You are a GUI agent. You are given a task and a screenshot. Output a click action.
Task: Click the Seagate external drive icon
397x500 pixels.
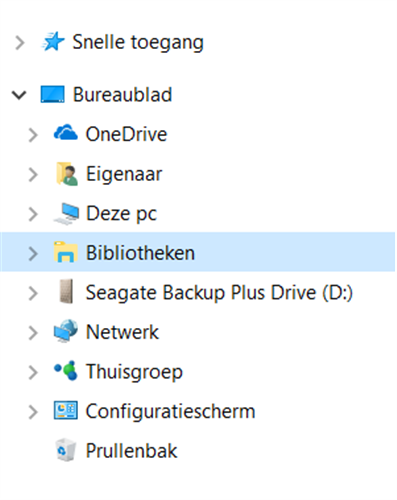(x=66, y=292)
